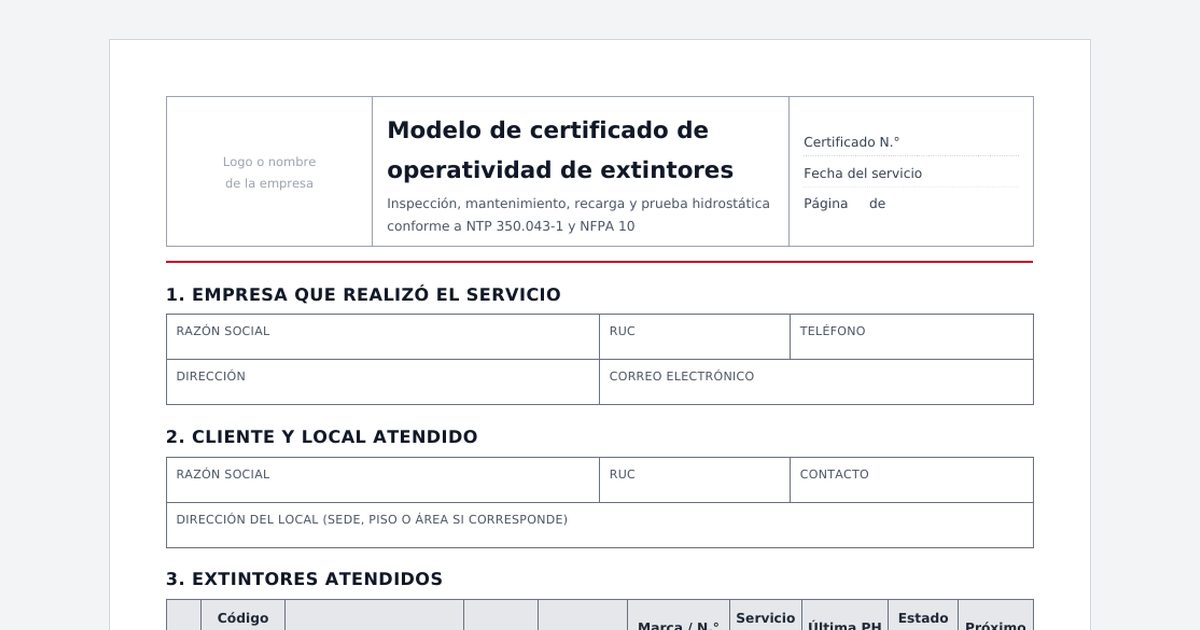Click the Contacto cell
This screenshot has height=630, width=1200.
point(912,480)
